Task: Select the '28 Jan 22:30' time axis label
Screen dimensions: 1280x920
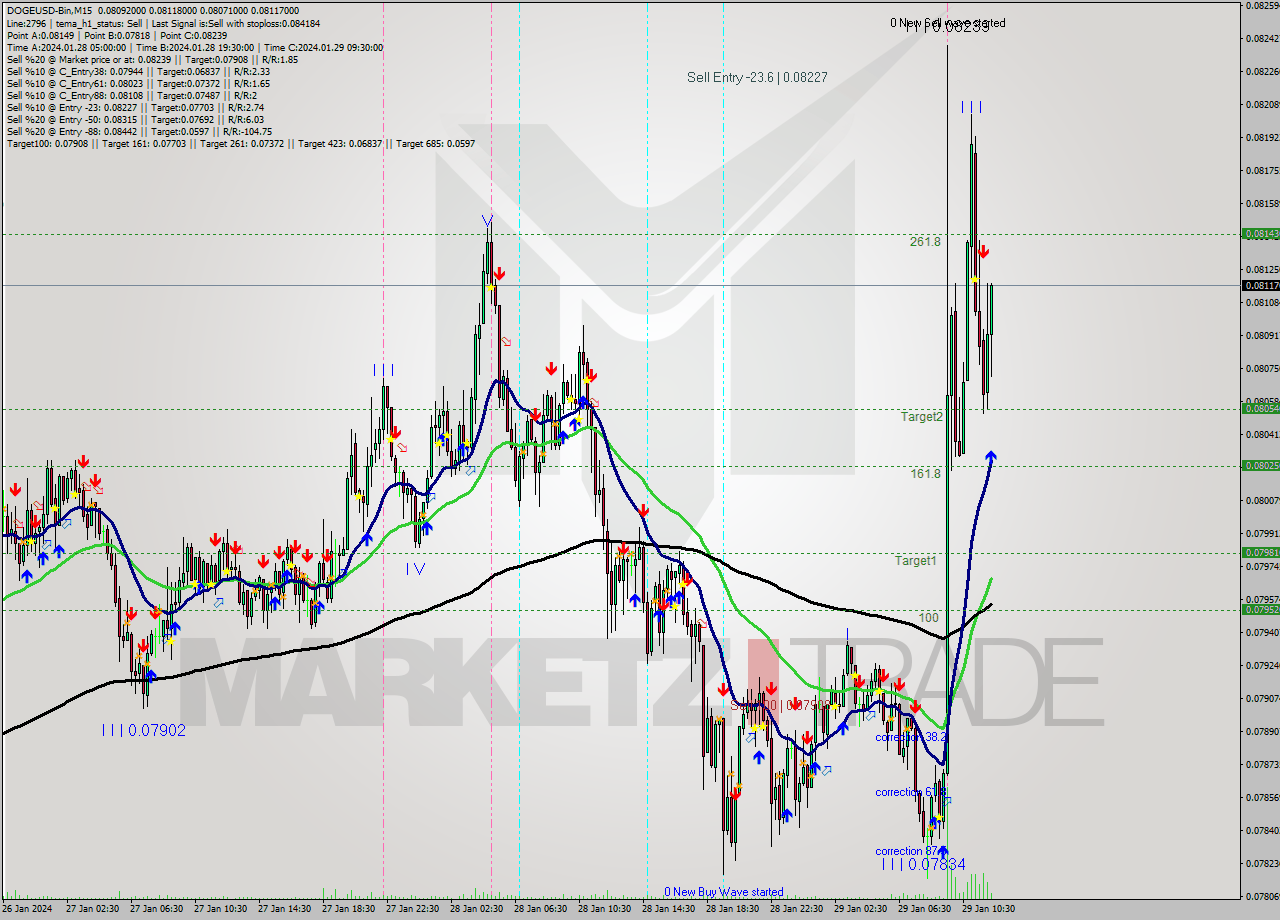Action: point(796,909)
